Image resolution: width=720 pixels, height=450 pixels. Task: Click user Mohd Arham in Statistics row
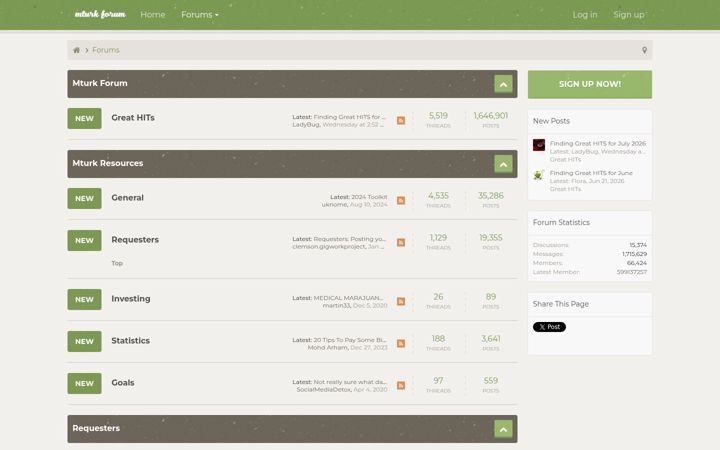328,348
